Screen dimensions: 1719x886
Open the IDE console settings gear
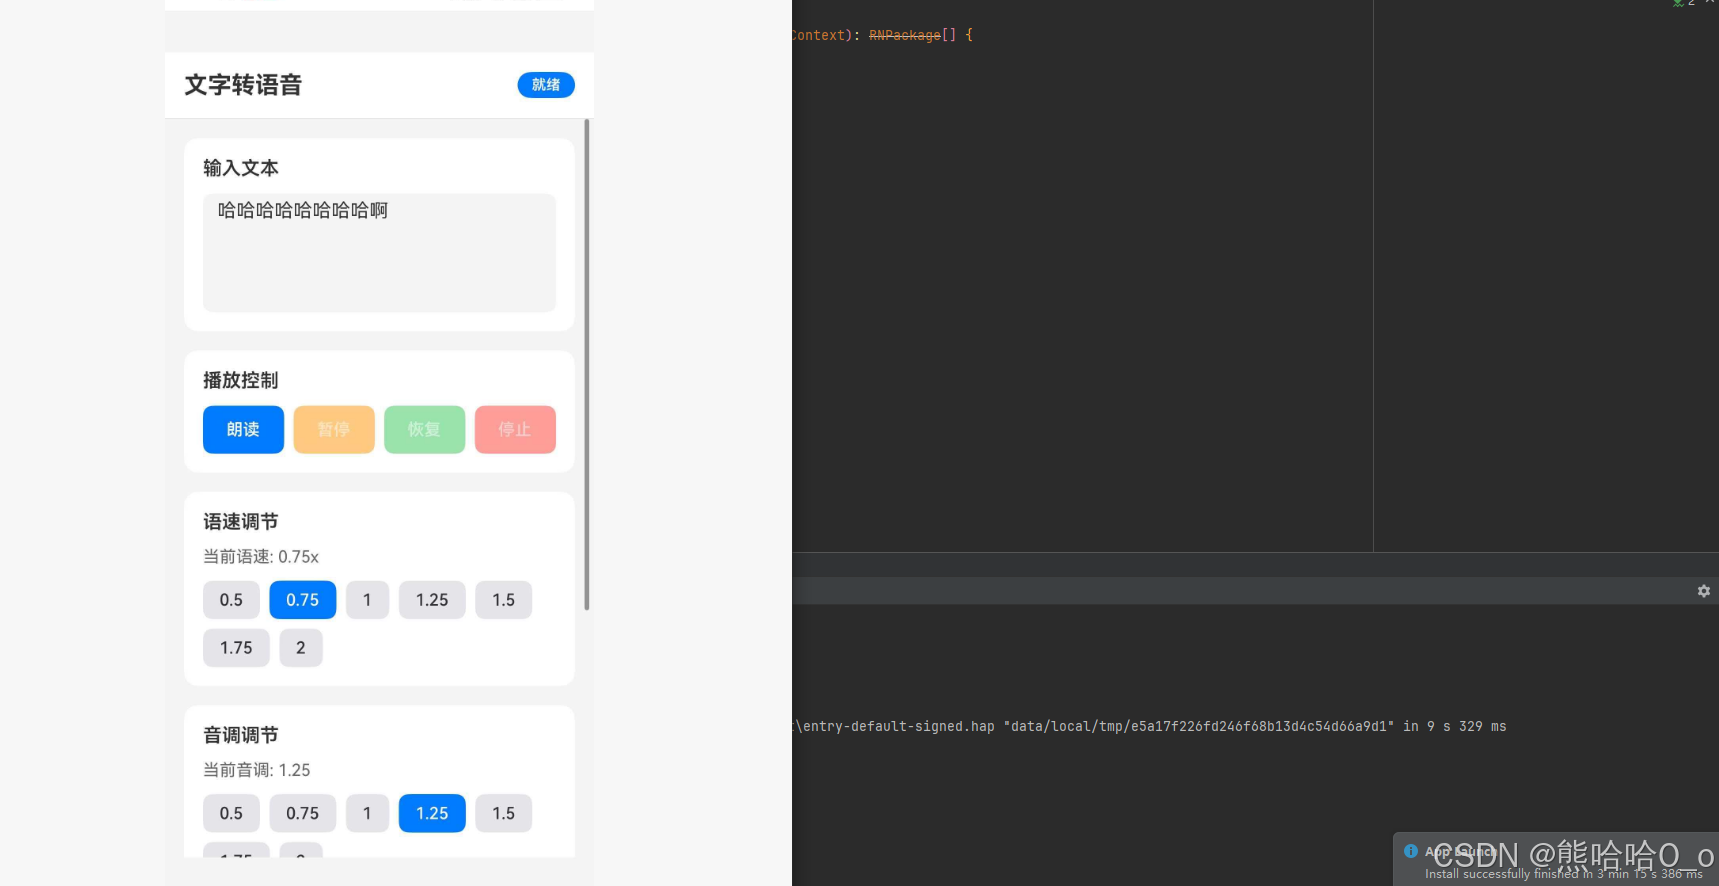(x=1704, y=591)
